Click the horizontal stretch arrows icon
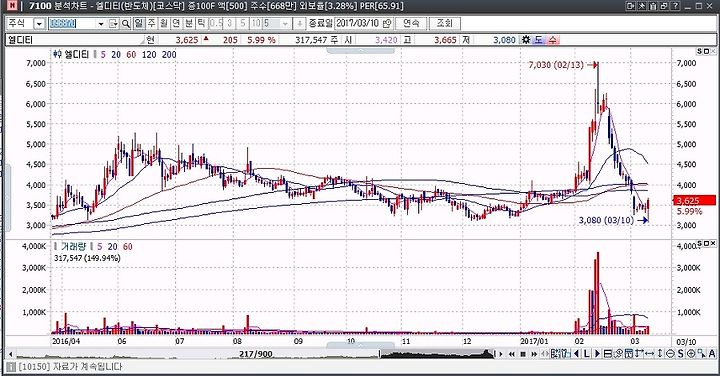 coord(650,354)
